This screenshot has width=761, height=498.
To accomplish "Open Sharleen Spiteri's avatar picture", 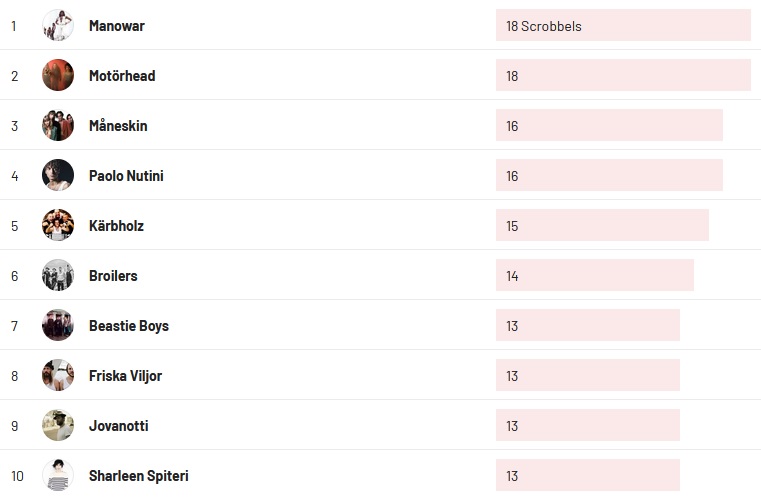I will pos(58,475).
